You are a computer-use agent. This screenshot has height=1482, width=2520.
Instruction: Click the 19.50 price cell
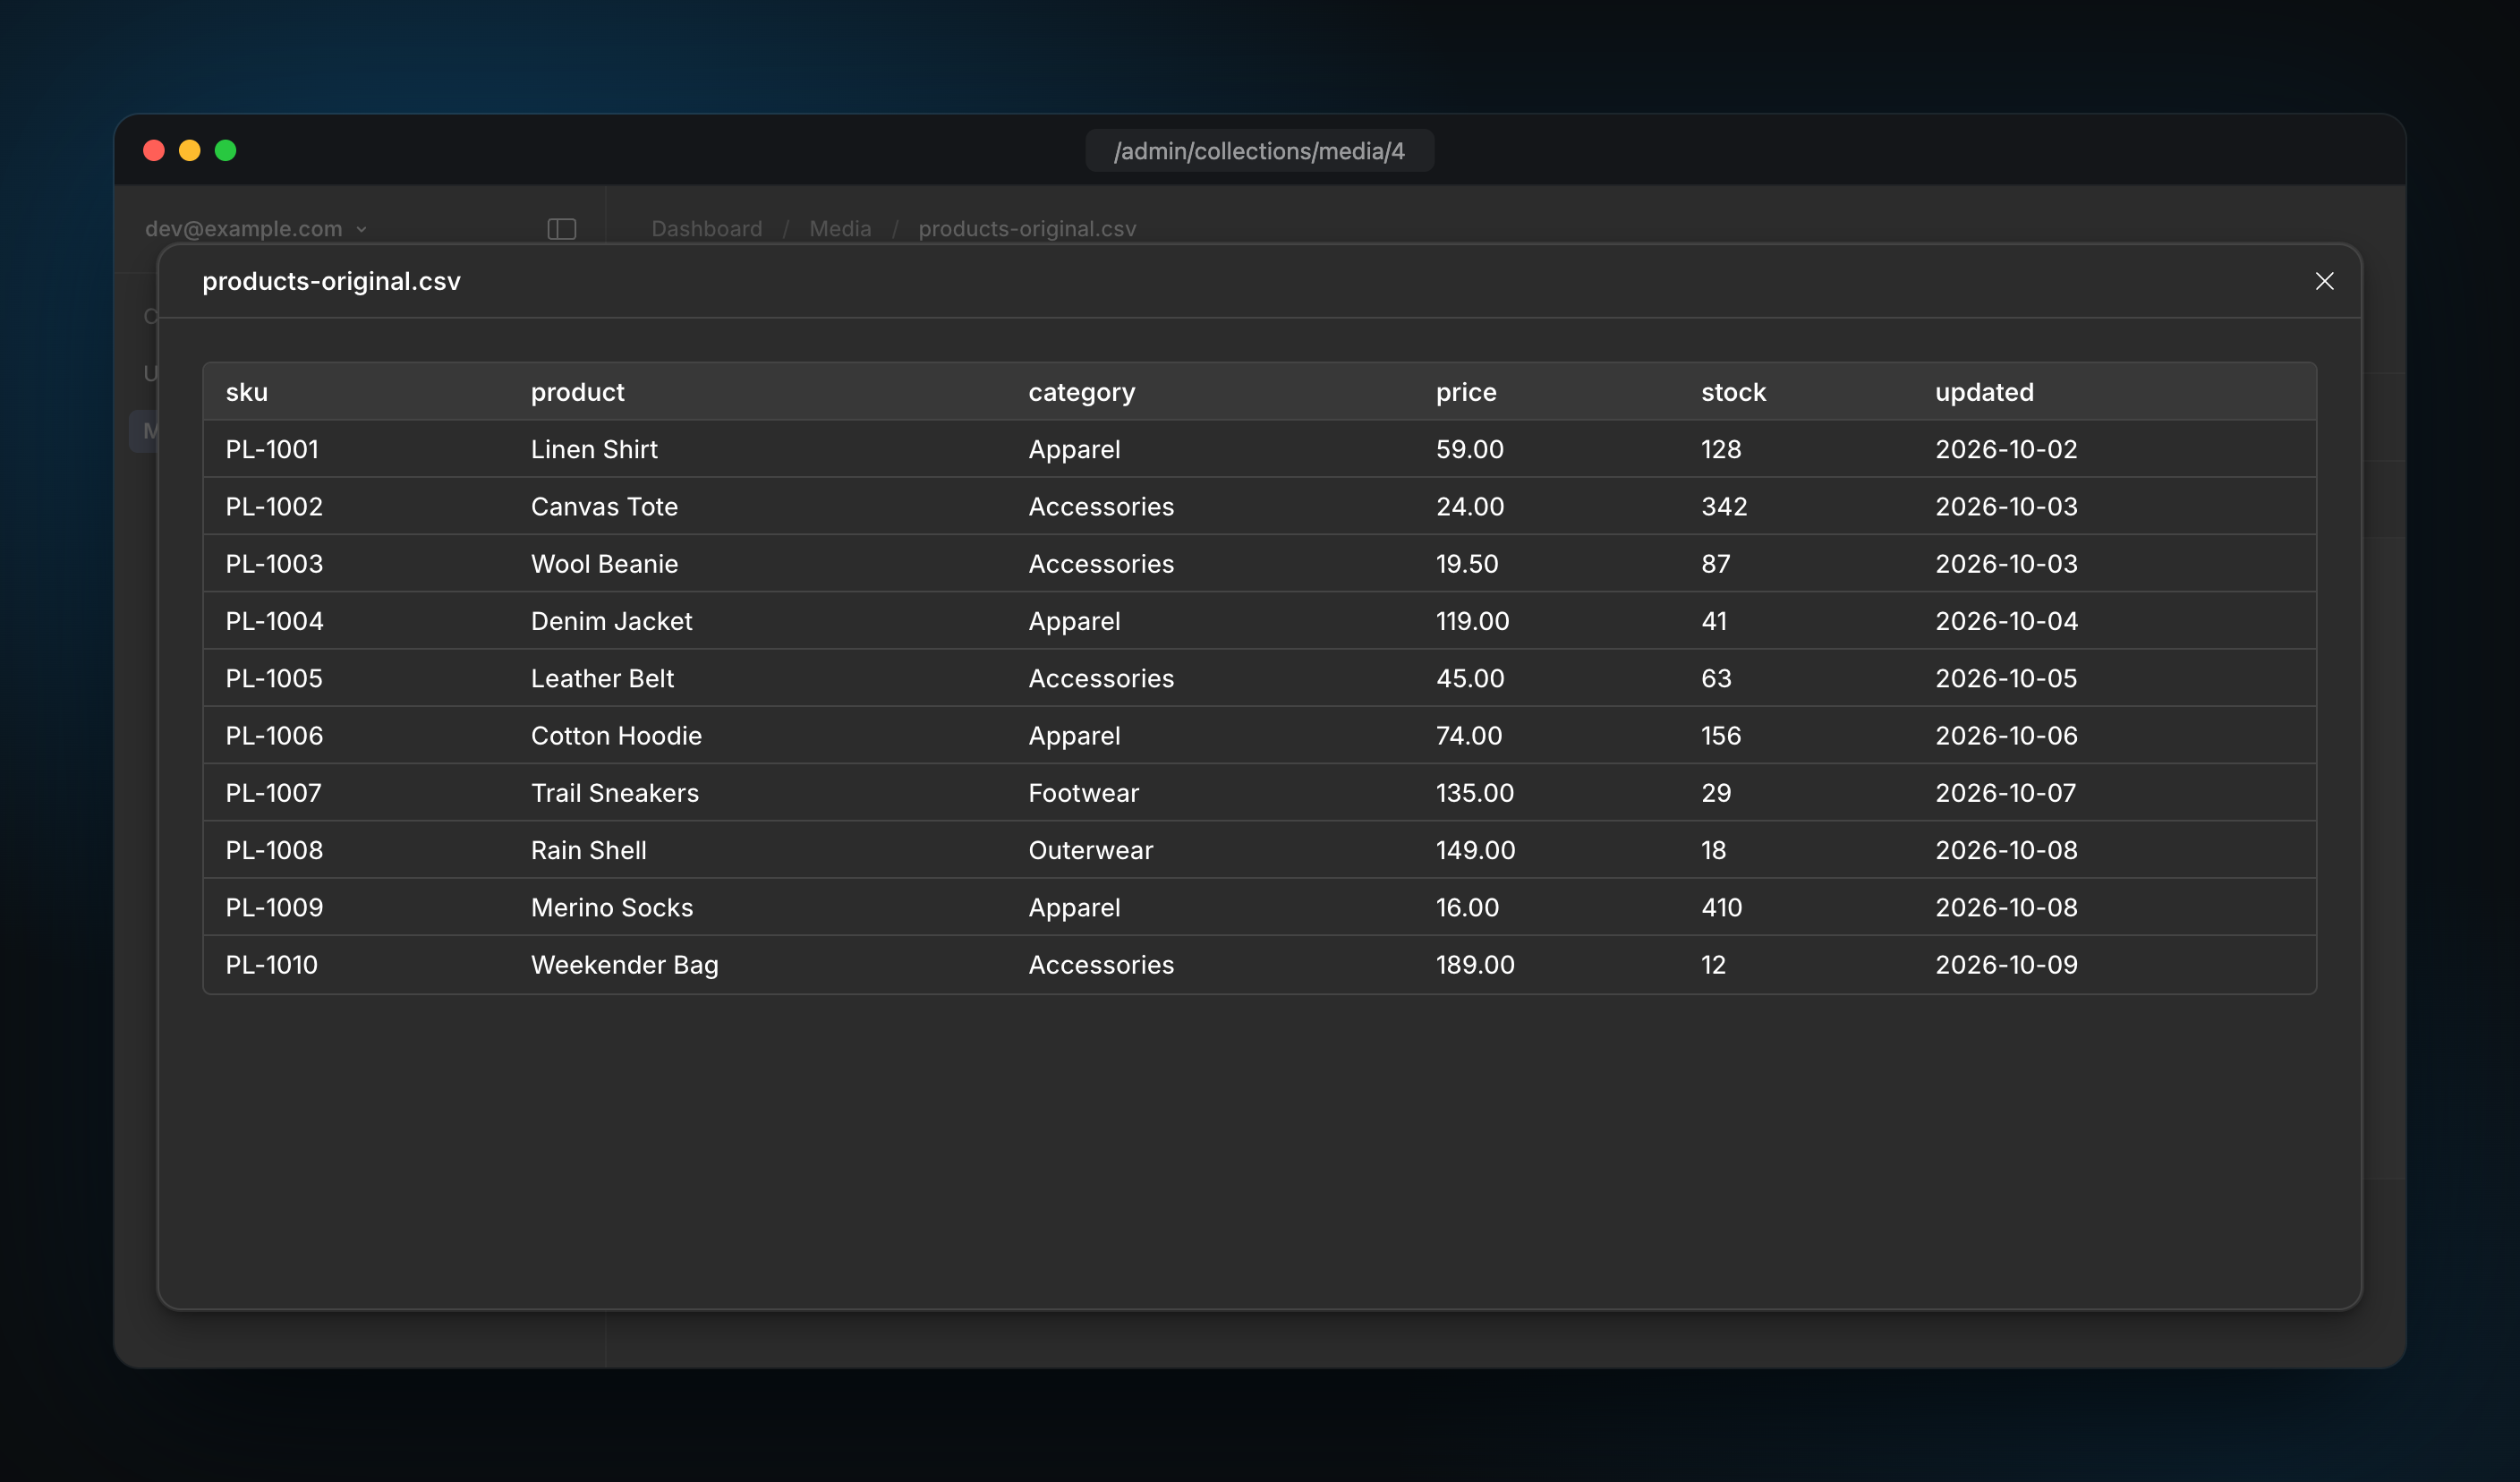pyautogui.click(x=1467, y=563)
